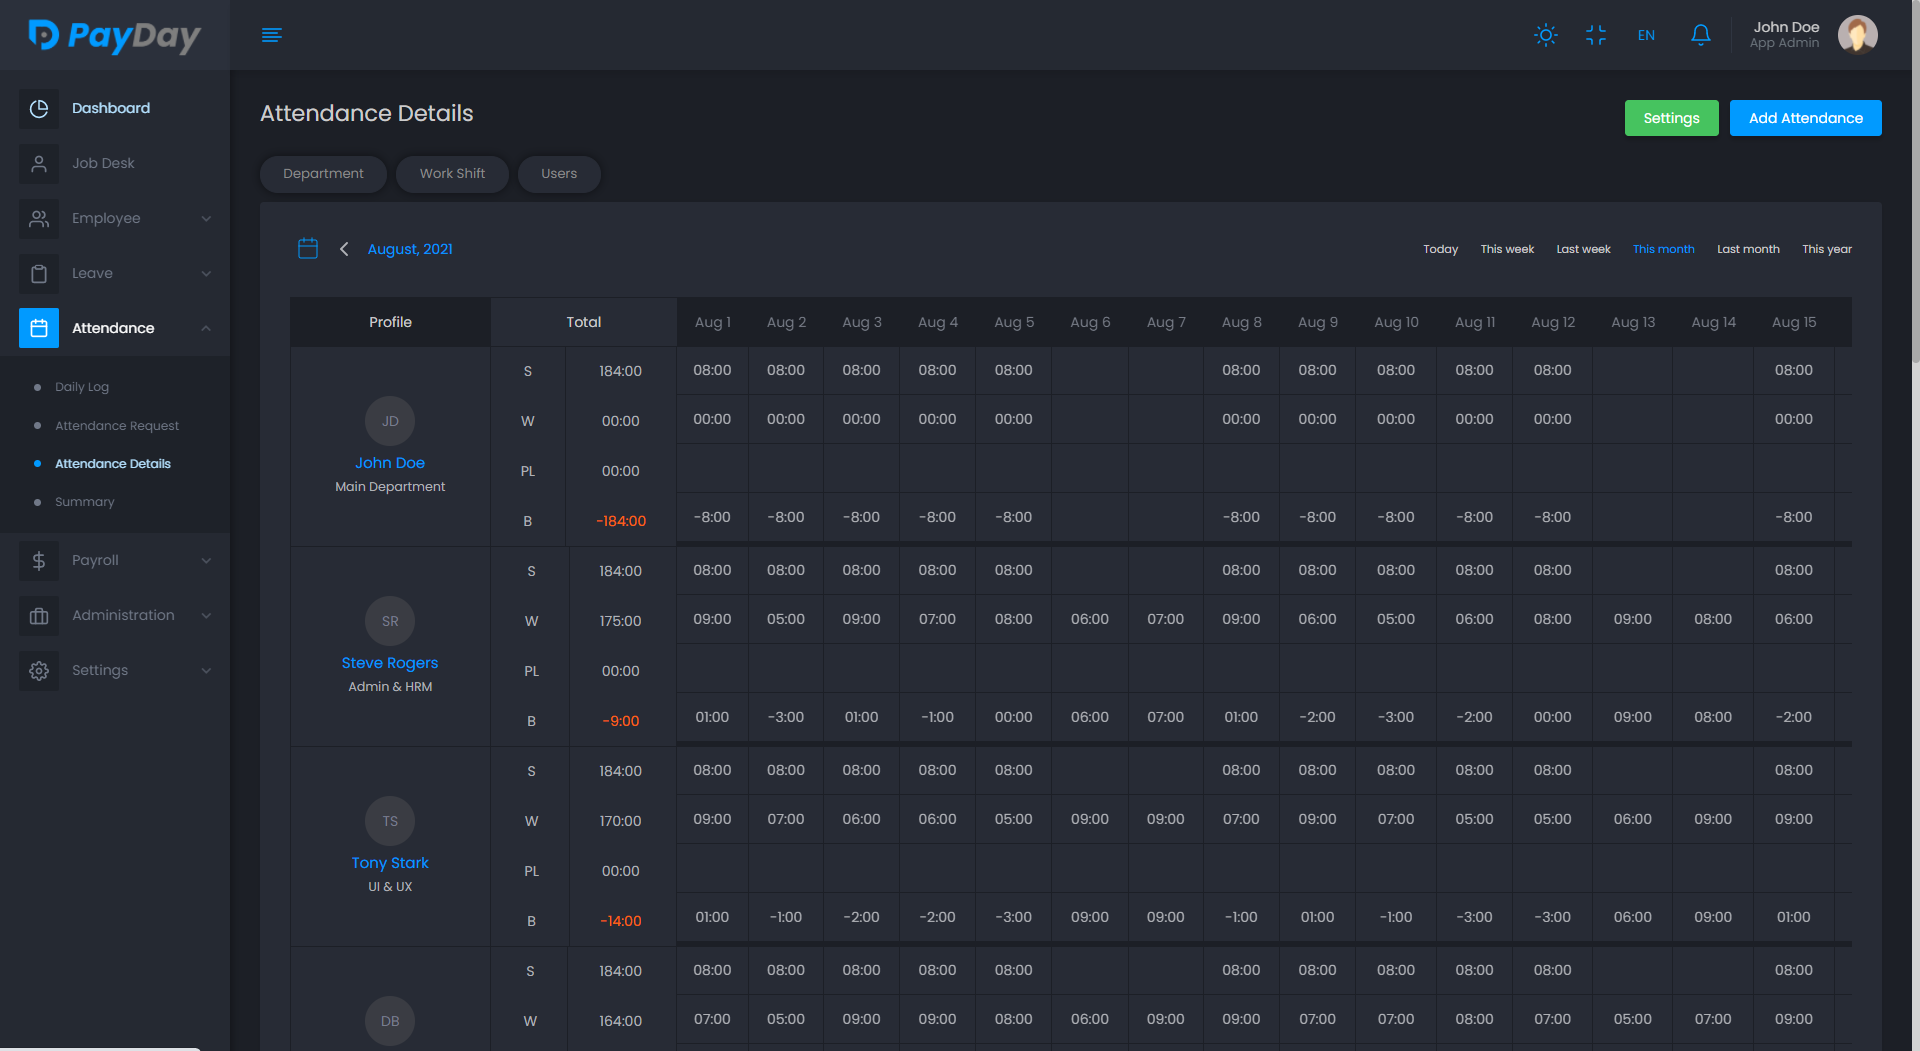Select the Summary submenu item

click(x=85, y=502)
